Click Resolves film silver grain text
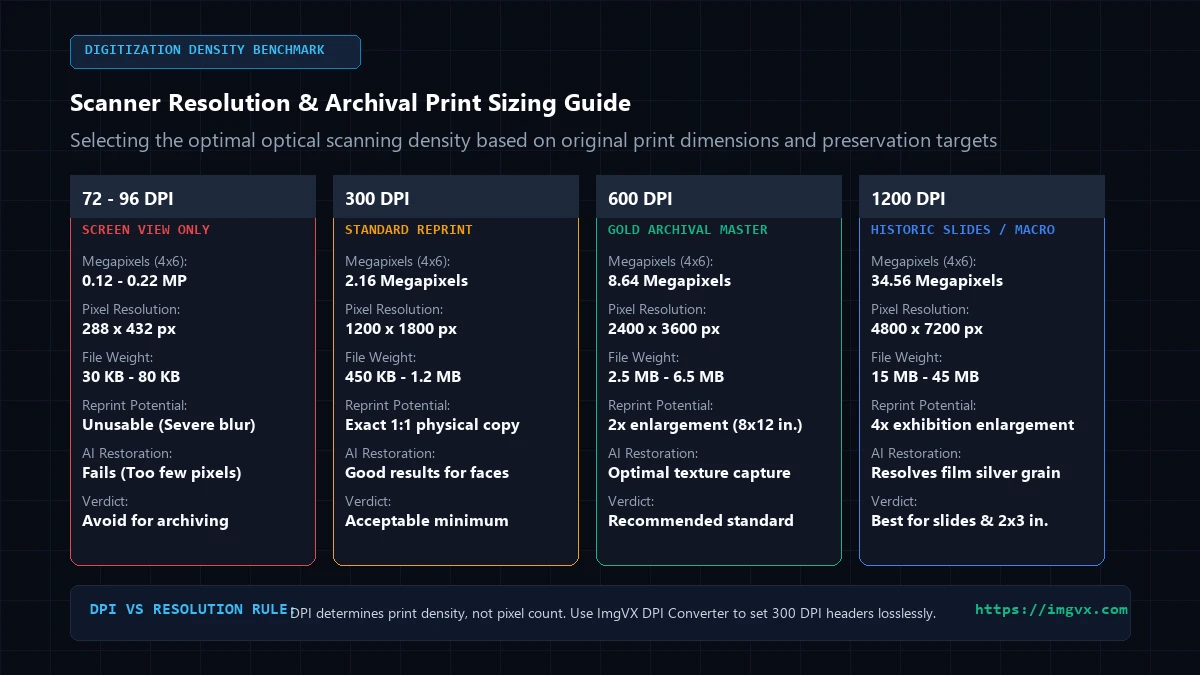Viewport: 1200px width, 675px height. pyautogui.click(x=966, y=473)
